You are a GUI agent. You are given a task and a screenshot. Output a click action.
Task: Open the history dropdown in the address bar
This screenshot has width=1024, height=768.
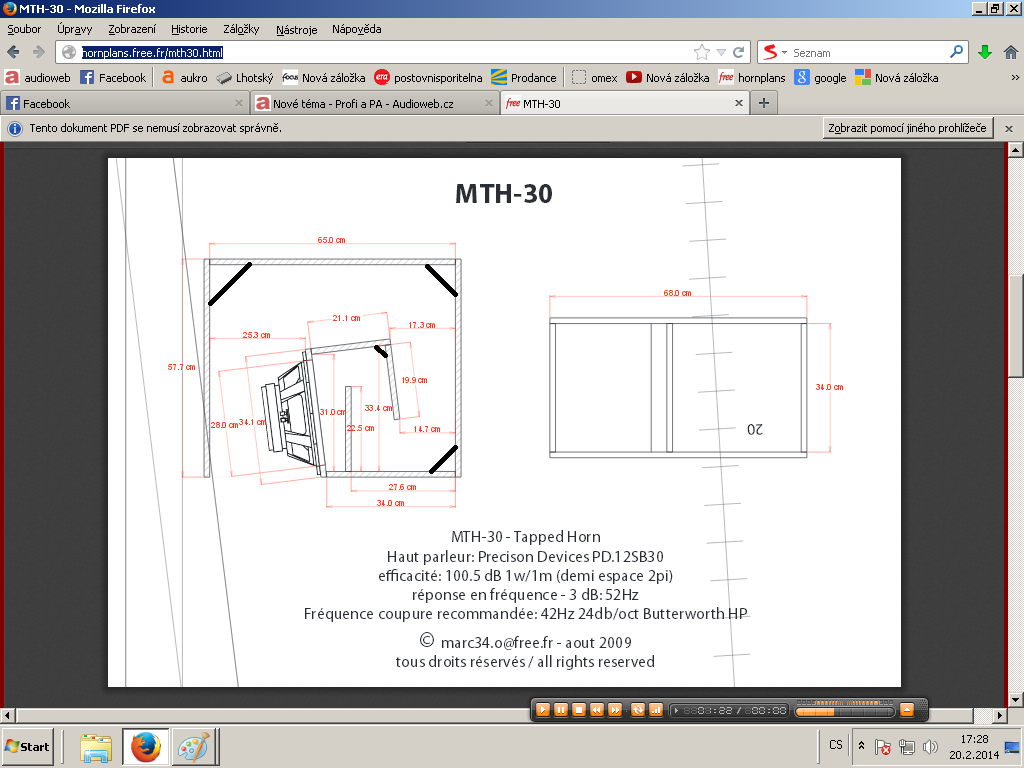point(721,52)
